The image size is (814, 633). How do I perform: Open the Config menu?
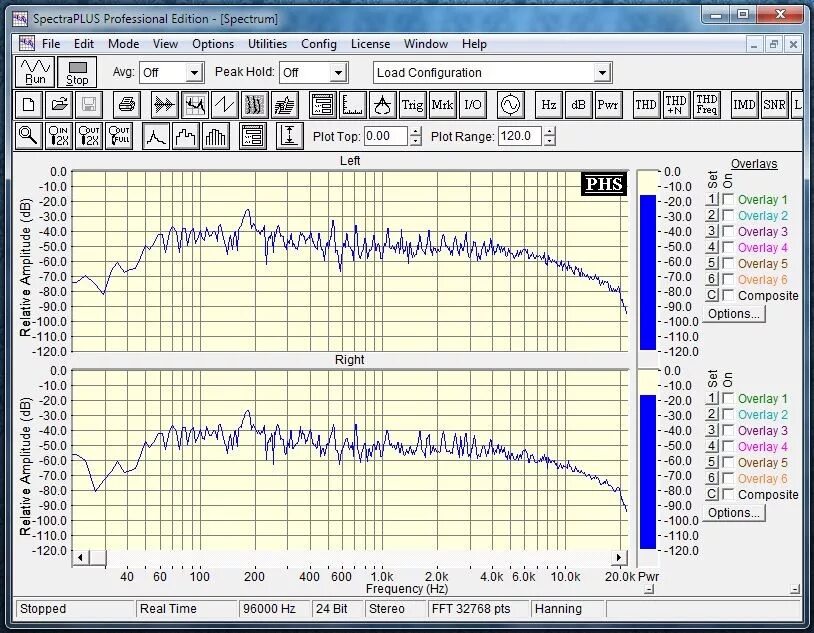(319, 44)
